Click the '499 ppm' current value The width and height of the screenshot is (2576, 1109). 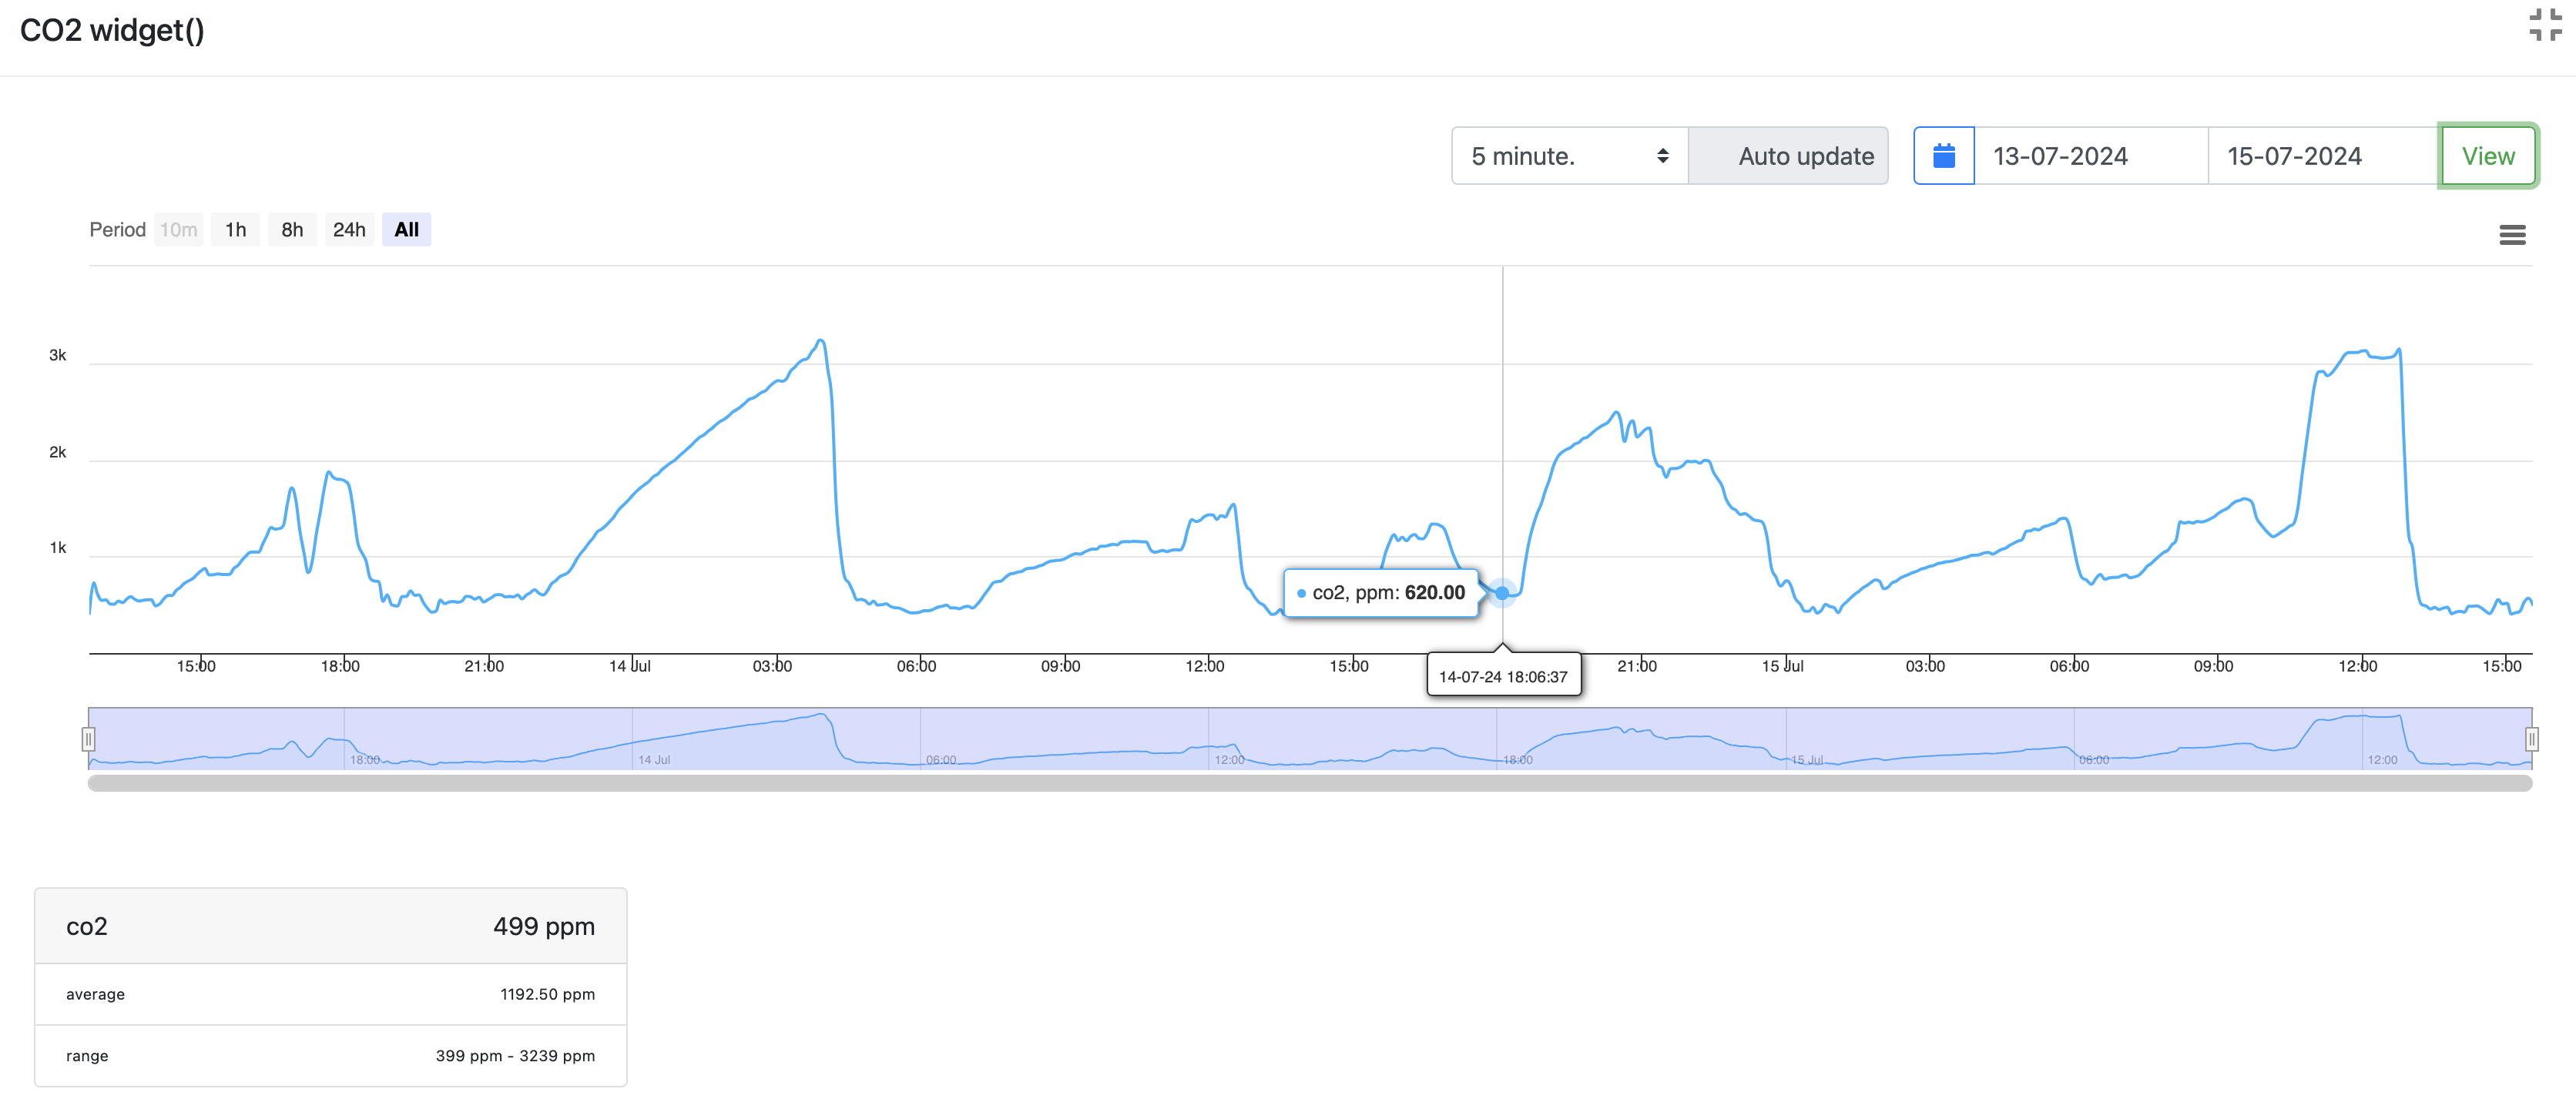[x=543, y=926]
